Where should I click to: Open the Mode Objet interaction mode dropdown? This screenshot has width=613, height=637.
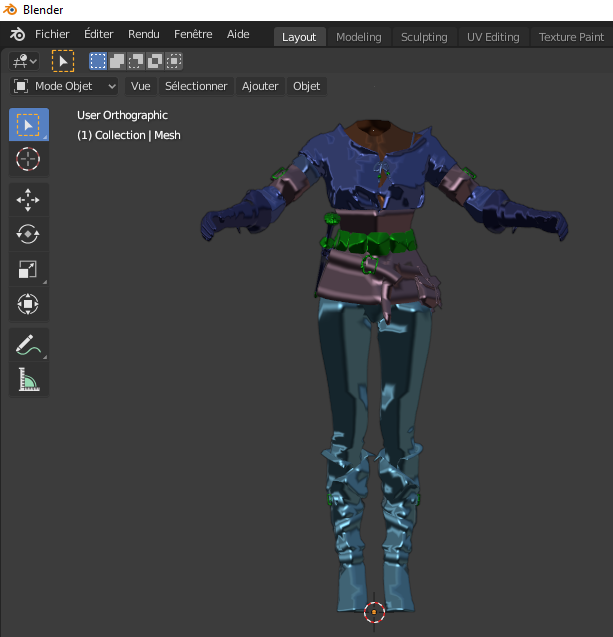[64, 87]
